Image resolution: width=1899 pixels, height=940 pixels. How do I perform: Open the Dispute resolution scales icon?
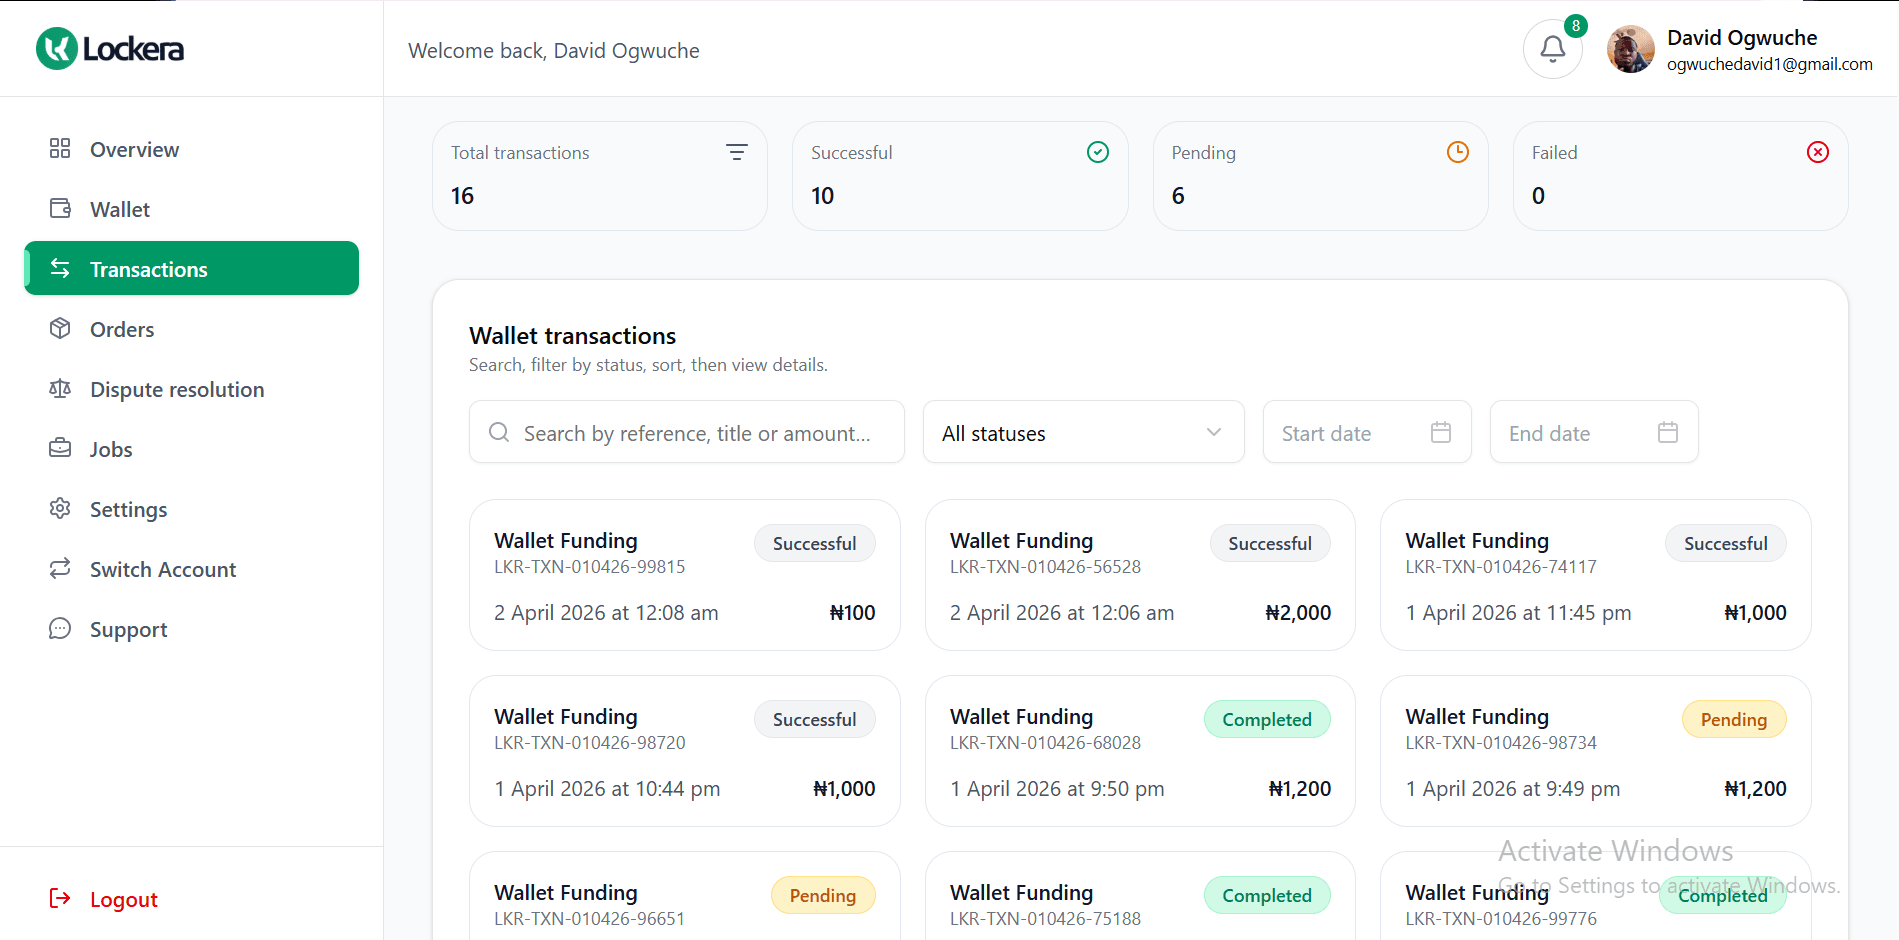tap(60, 388)
